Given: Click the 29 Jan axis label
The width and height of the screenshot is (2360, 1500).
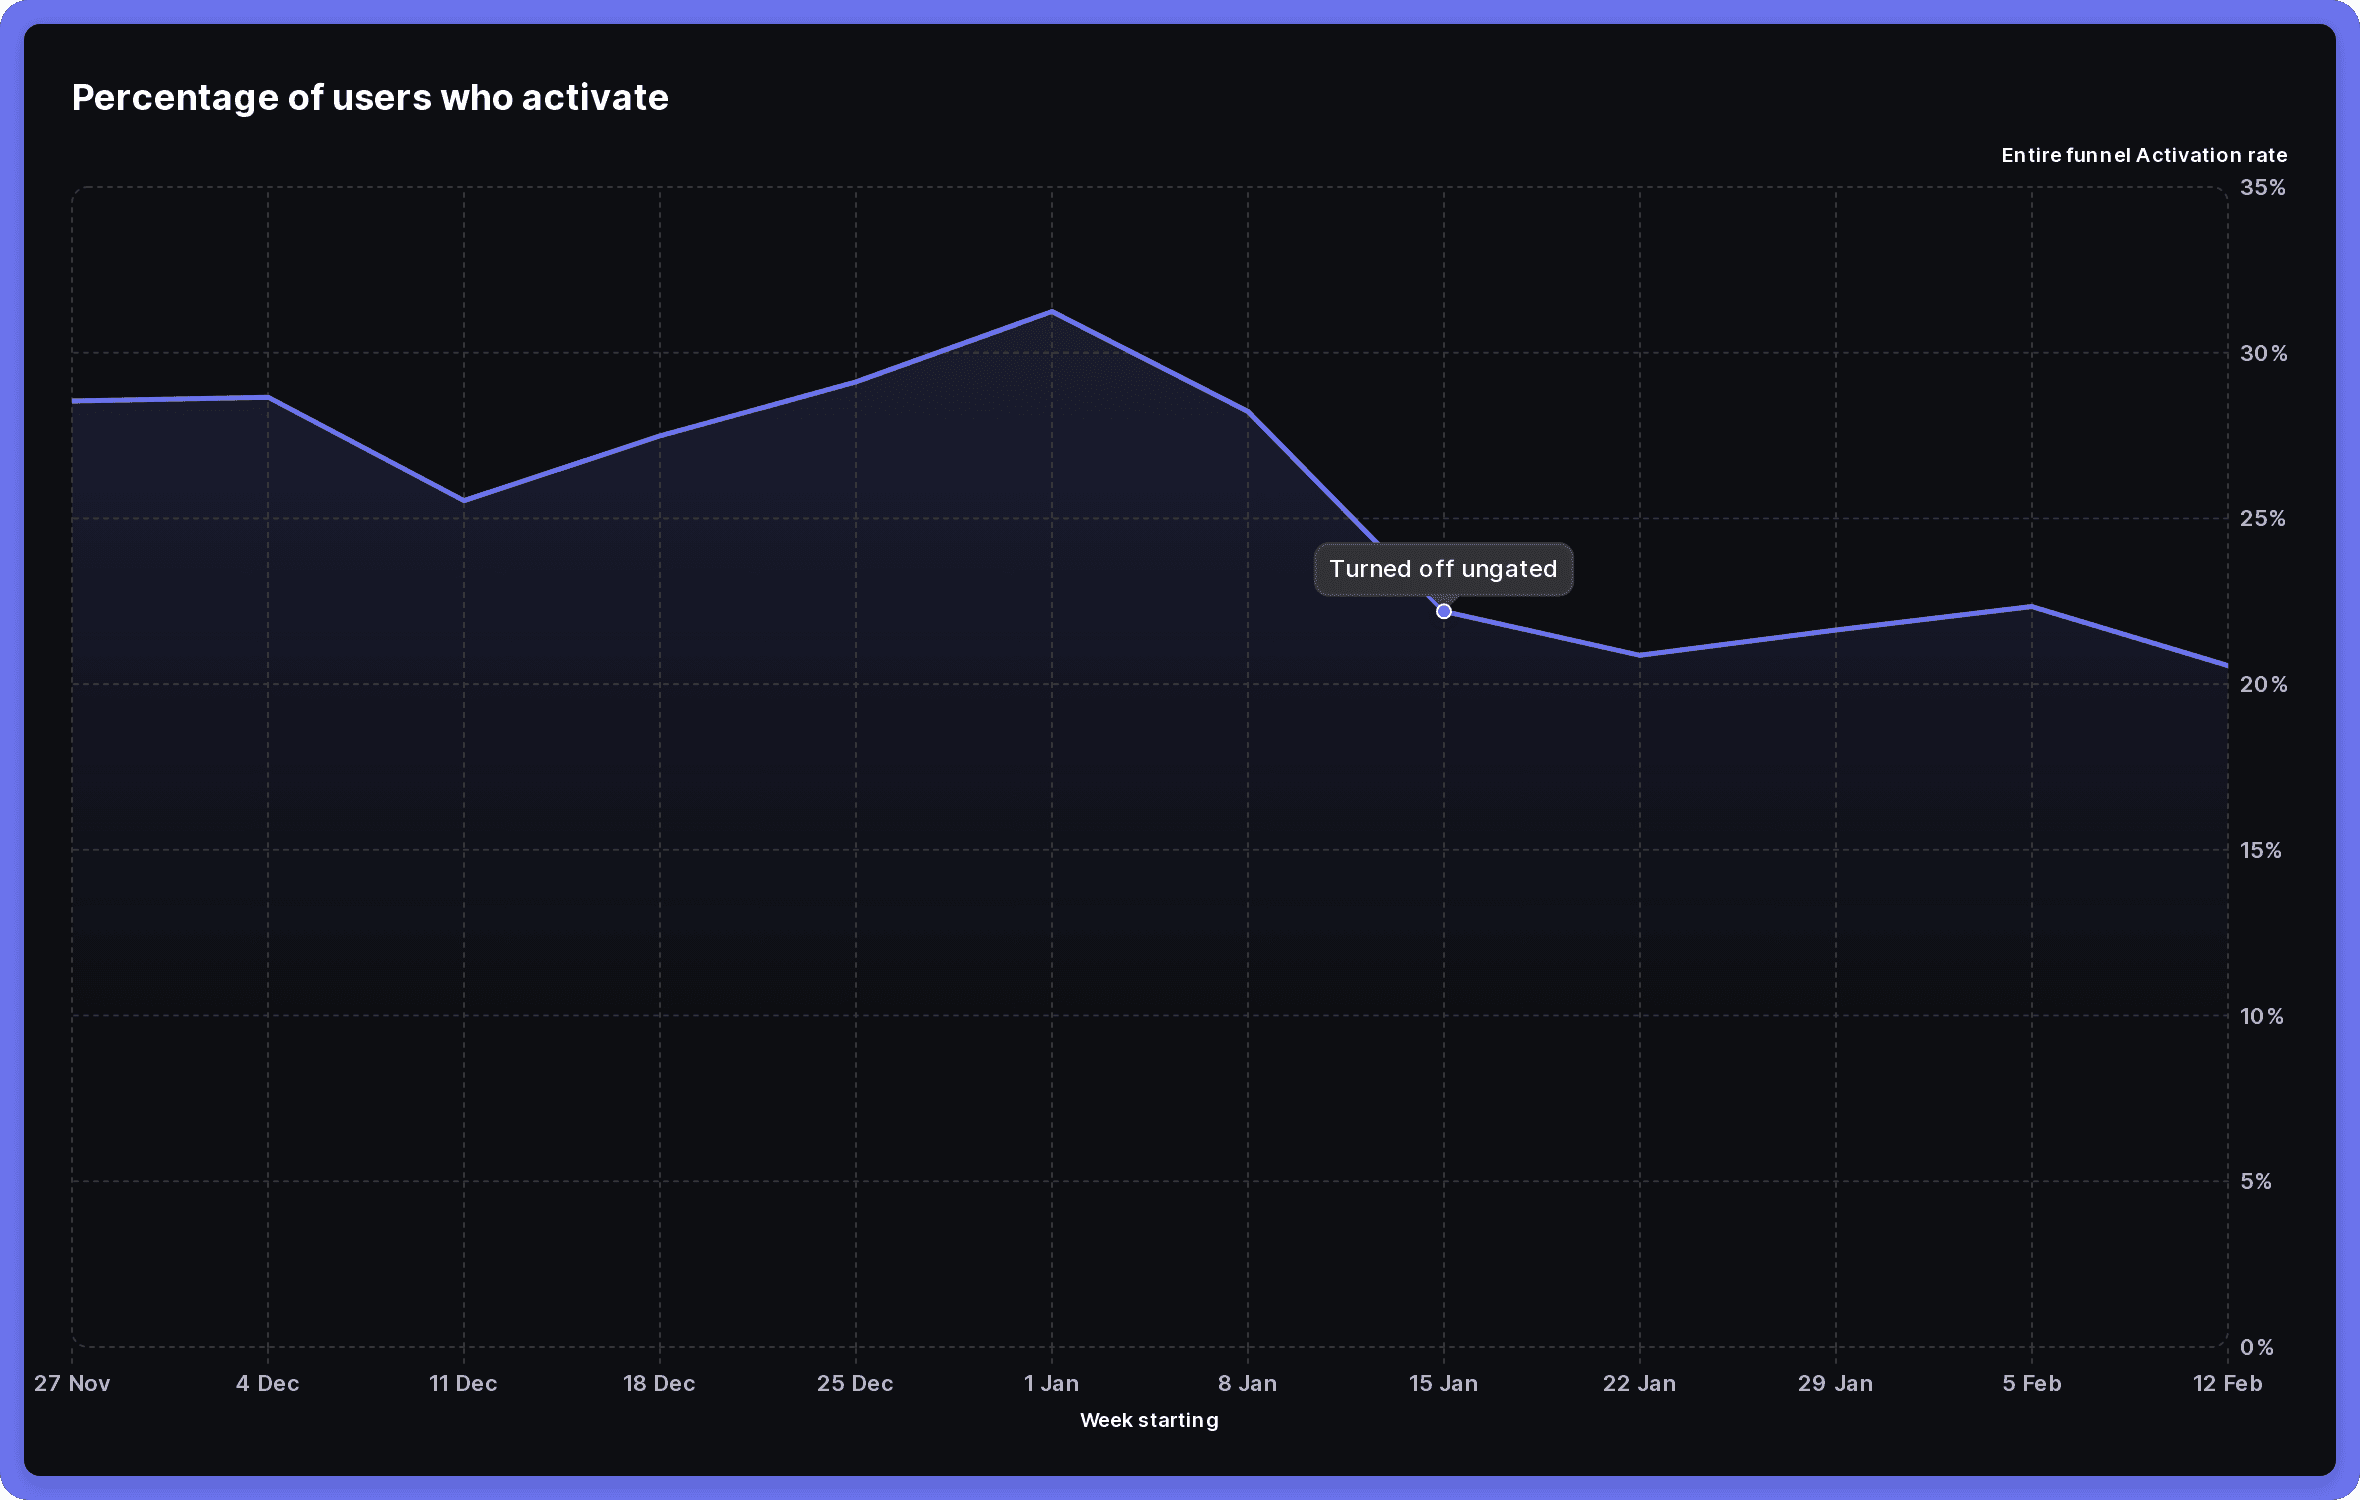Looking at the screenshot, I should point(1836,1383).
